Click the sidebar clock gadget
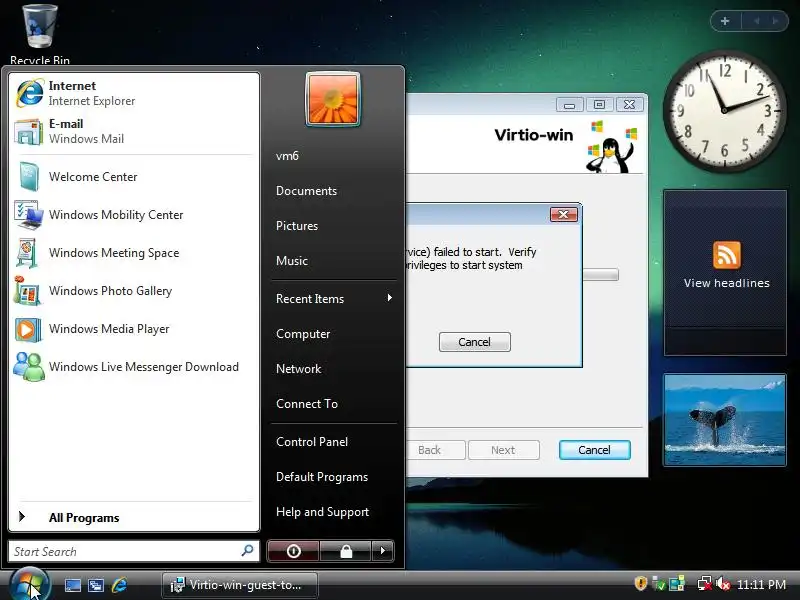Viewport: 800px width, 600px height. click(x=724, y=111)
